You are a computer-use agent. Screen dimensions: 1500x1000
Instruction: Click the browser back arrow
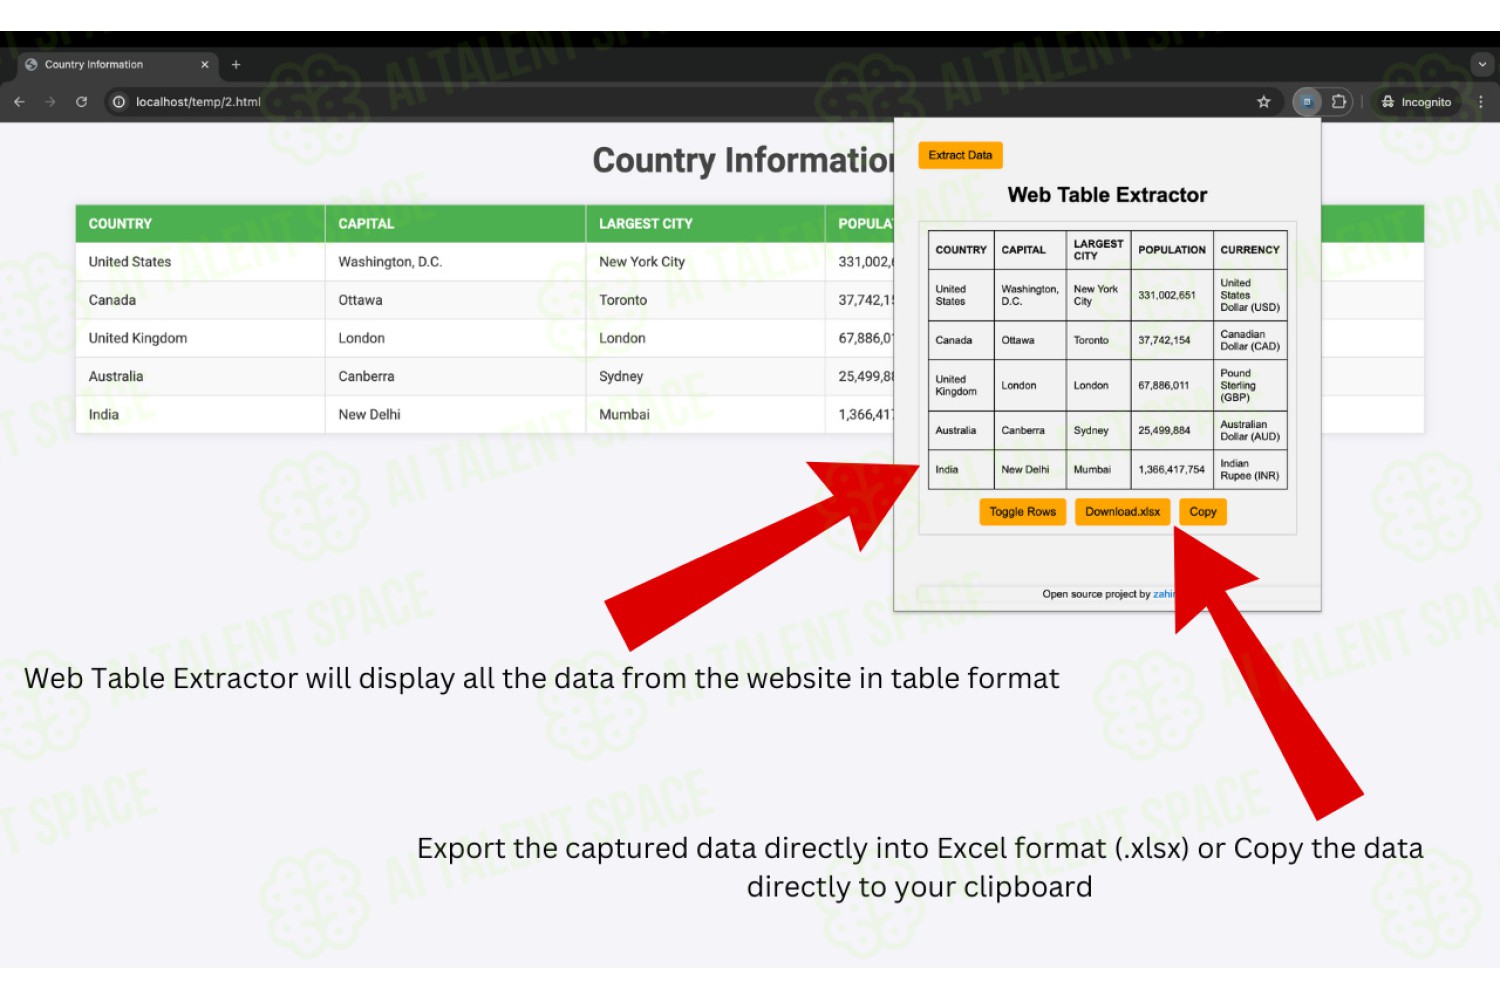19,102
